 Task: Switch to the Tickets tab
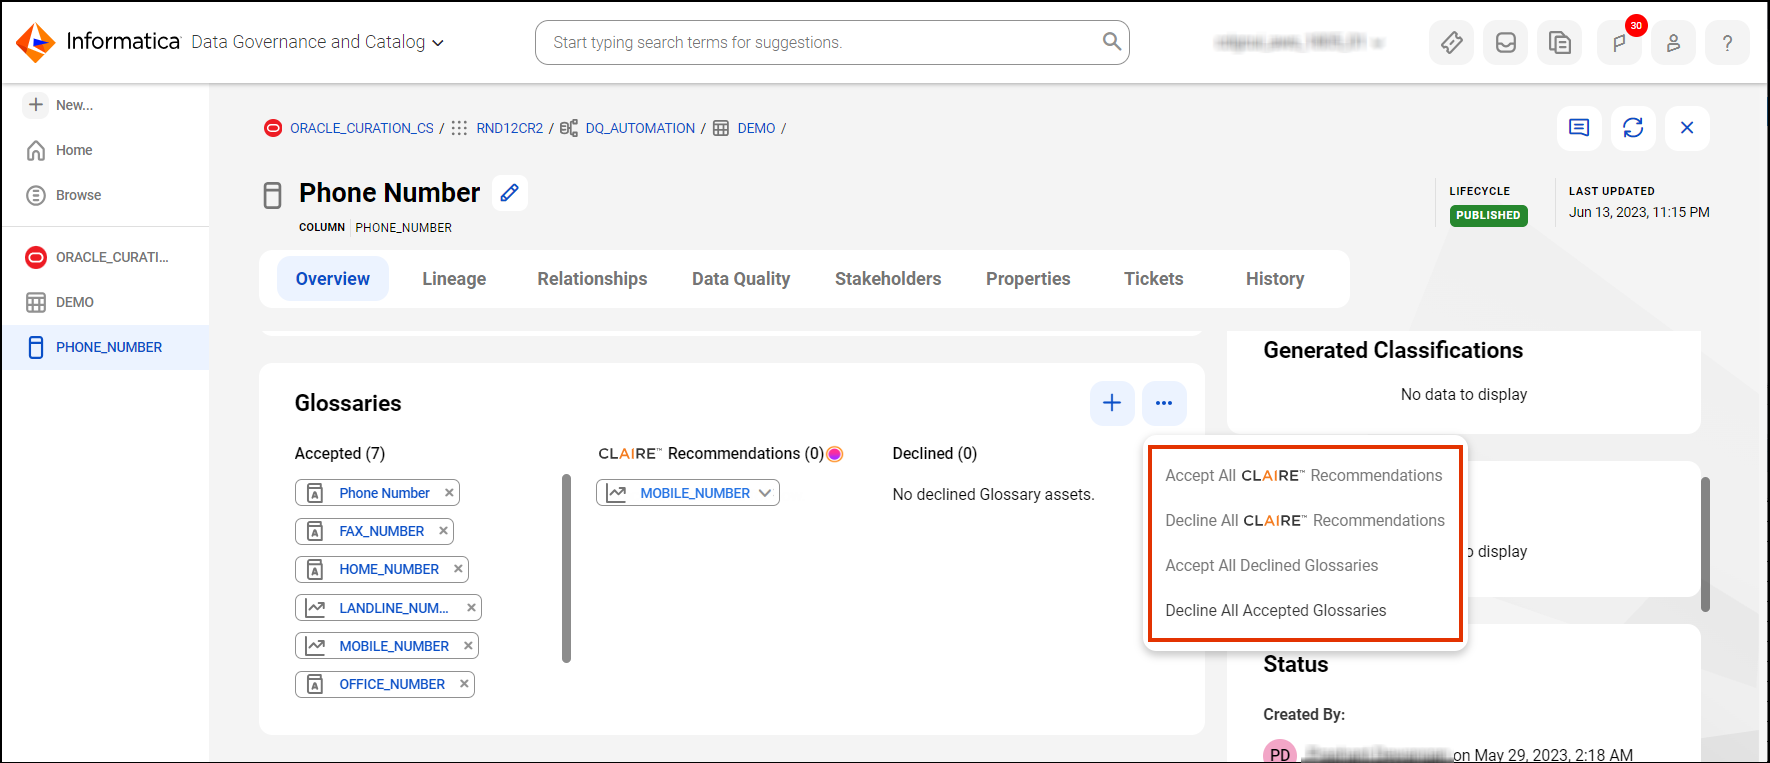(1153, 279)
